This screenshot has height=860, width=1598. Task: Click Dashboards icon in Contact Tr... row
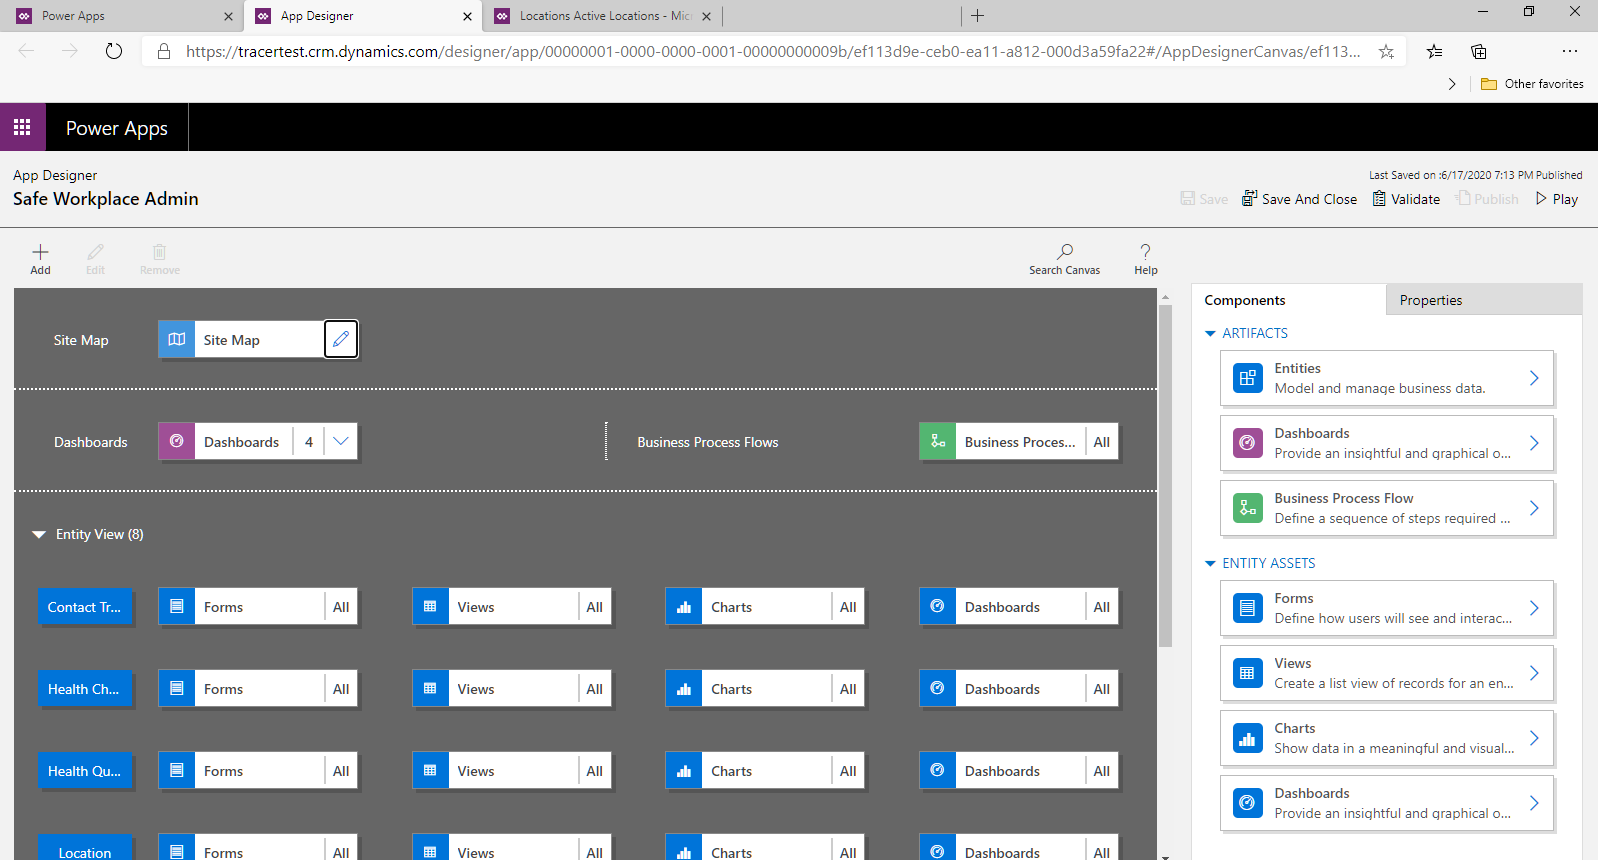(938, 606)
